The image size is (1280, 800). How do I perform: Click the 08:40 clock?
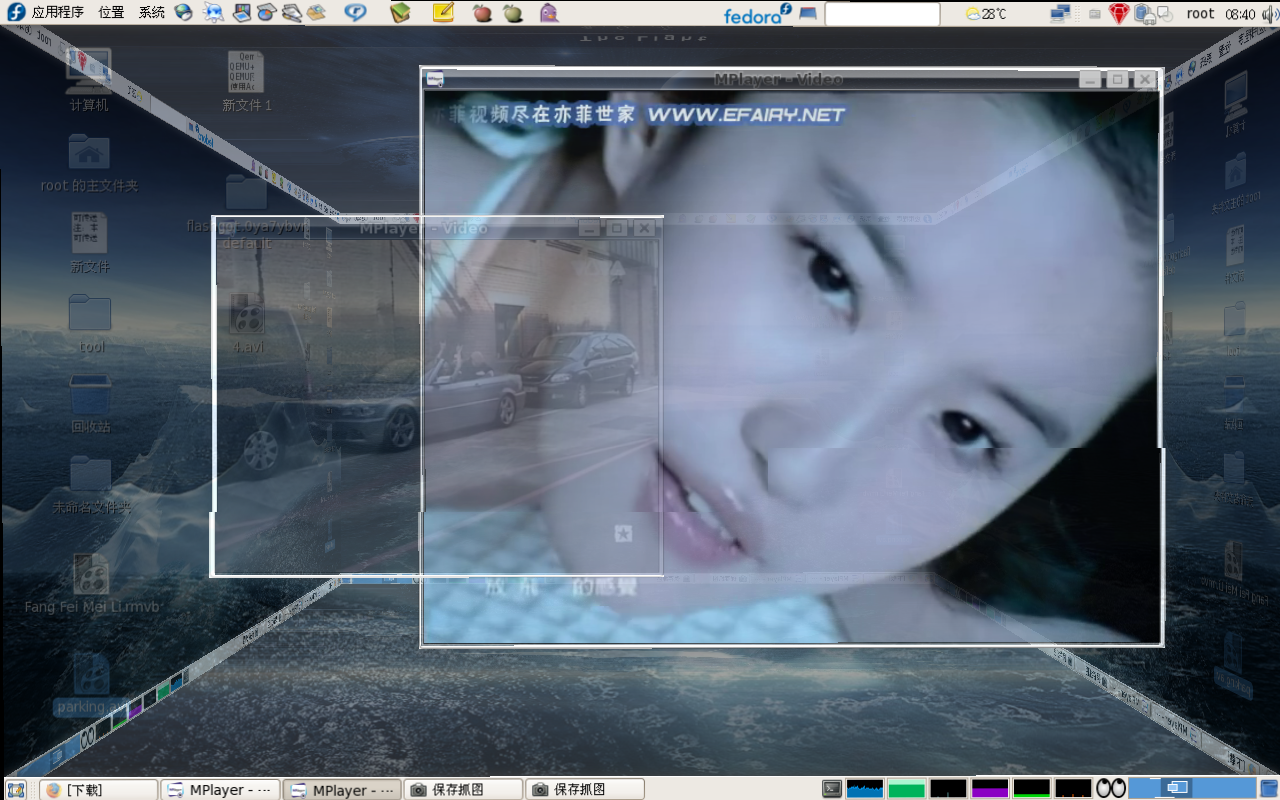[1240, 14]
